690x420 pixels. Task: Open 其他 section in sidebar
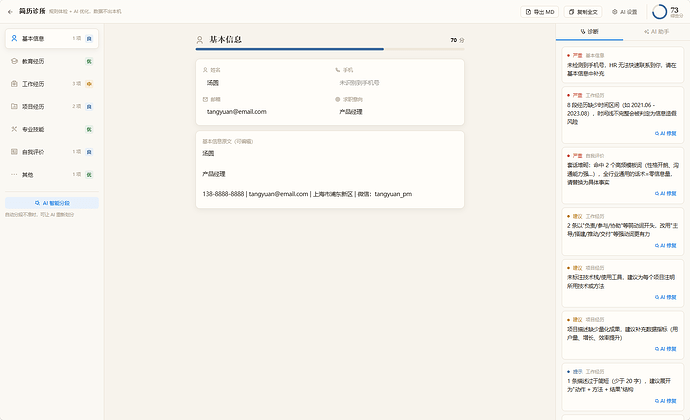coord(52,175)
